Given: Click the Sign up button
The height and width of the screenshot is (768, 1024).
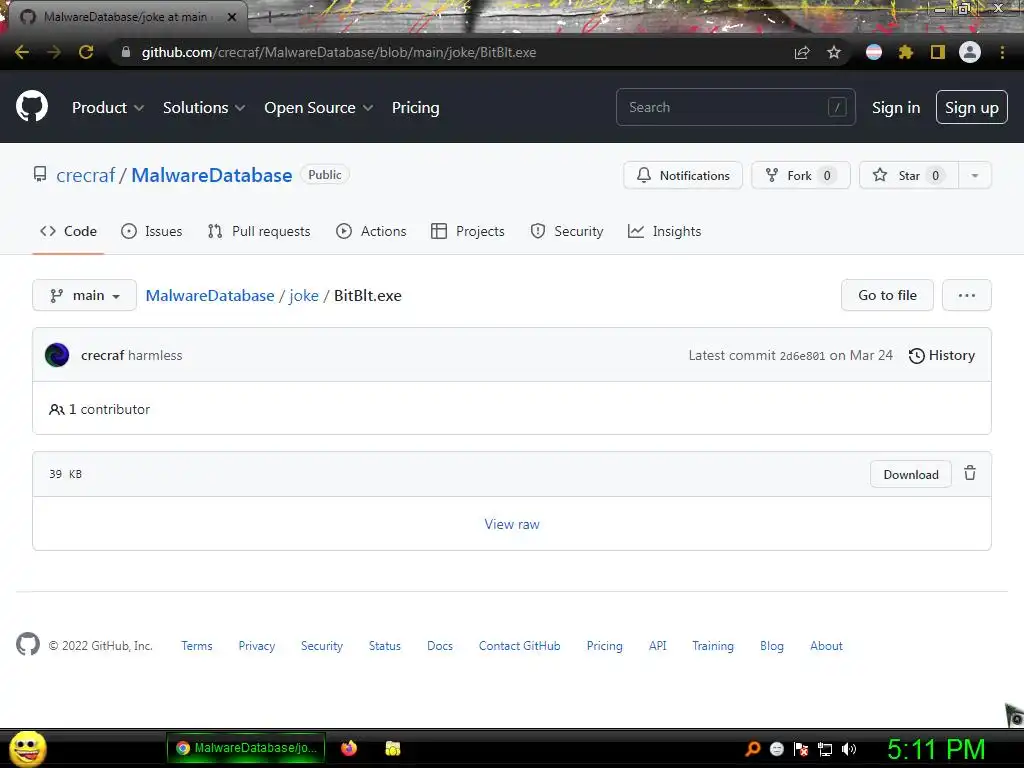Looking at the screenshot, I should point(972,107).
